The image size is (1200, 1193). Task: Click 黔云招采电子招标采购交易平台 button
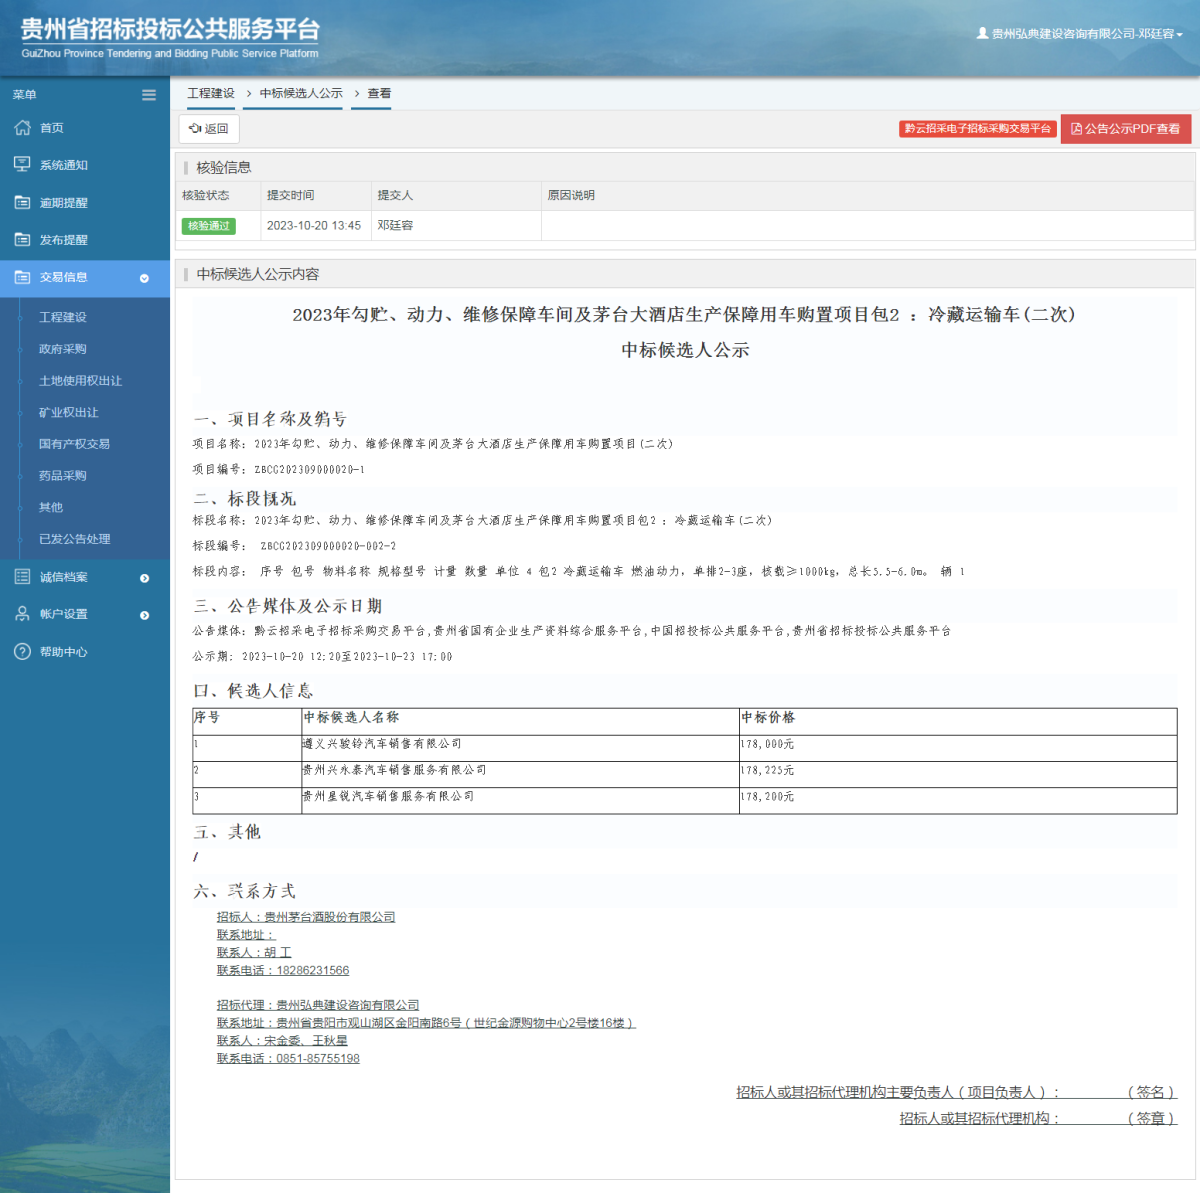978,128
